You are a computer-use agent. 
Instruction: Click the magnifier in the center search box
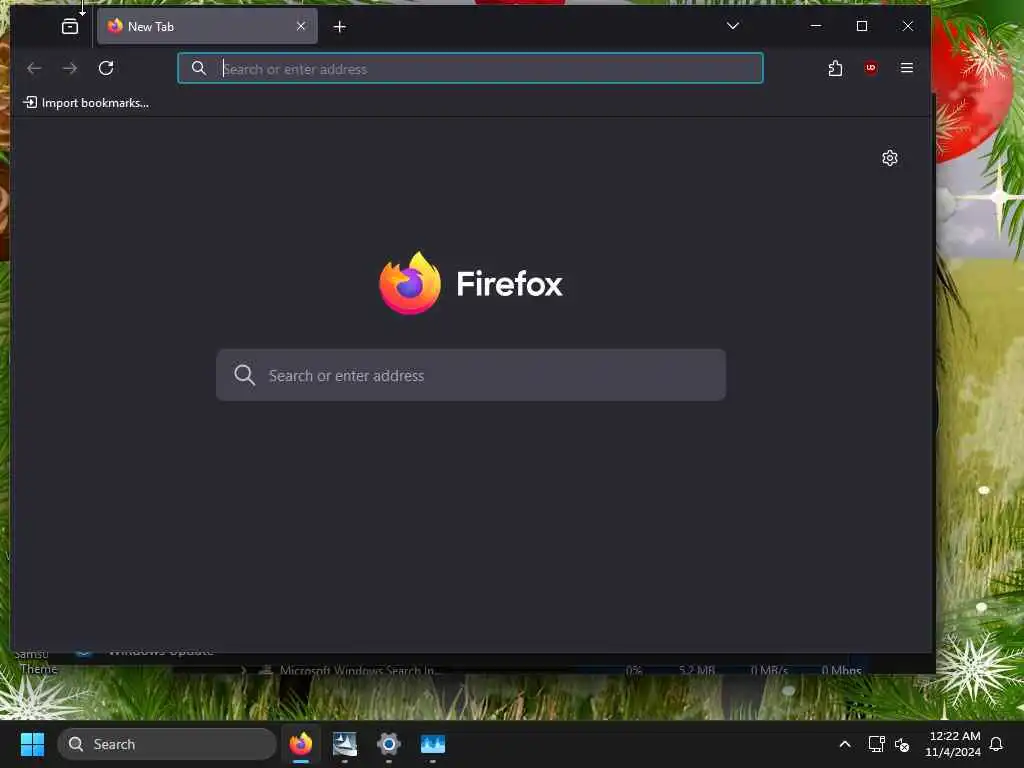244,375
